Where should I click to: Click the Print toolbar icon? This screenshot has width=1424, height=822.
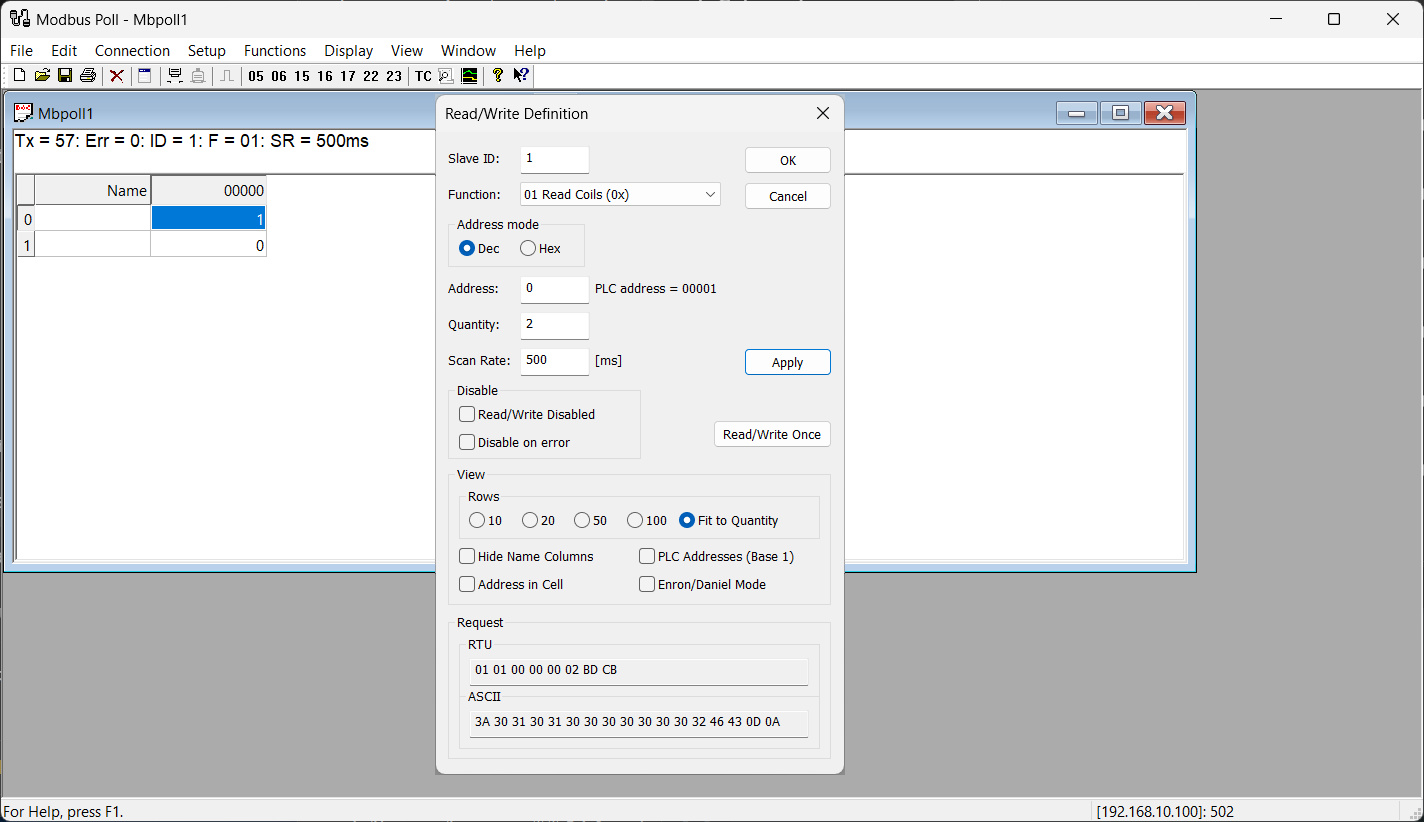point(88,76)
